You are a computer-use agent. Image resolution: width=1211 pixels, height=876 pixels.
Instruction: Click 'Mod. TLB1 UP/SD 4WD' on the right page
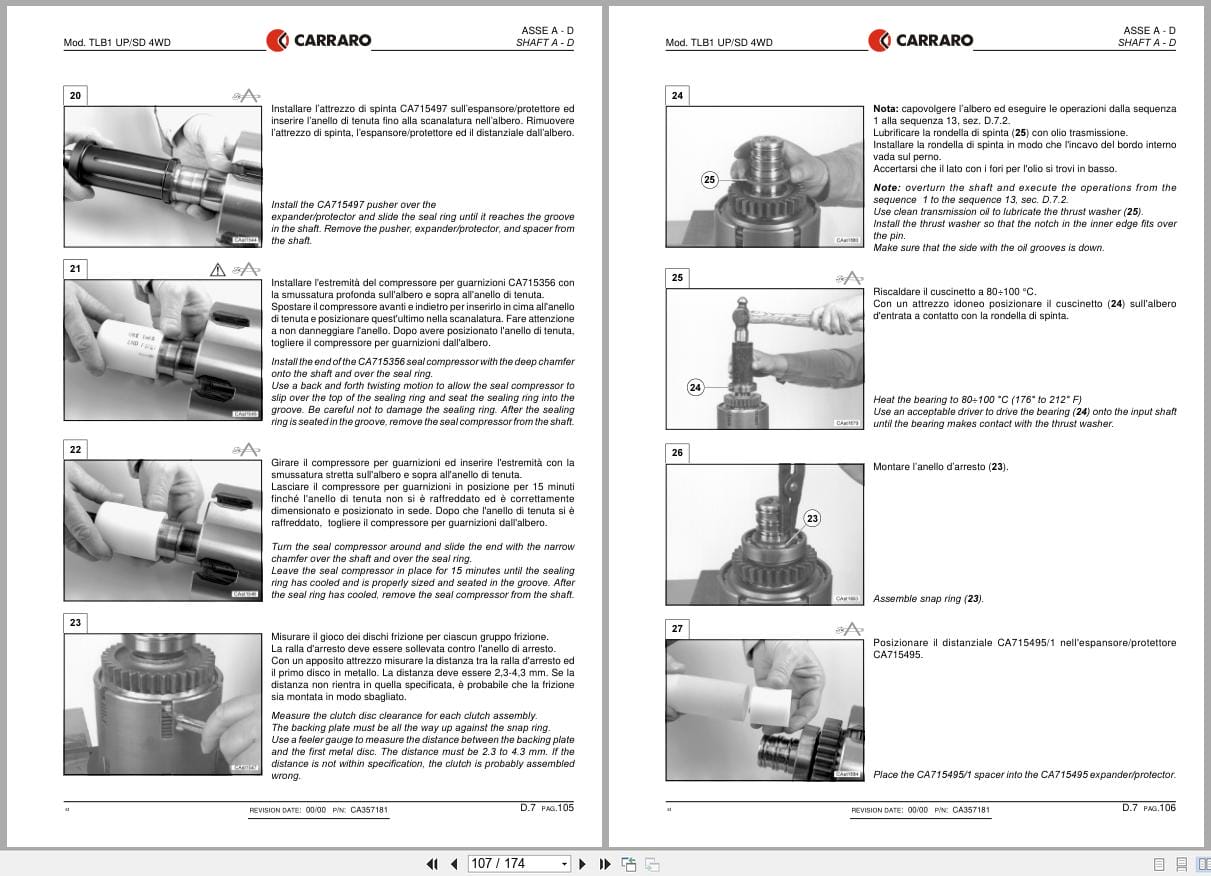coord(719,43)
